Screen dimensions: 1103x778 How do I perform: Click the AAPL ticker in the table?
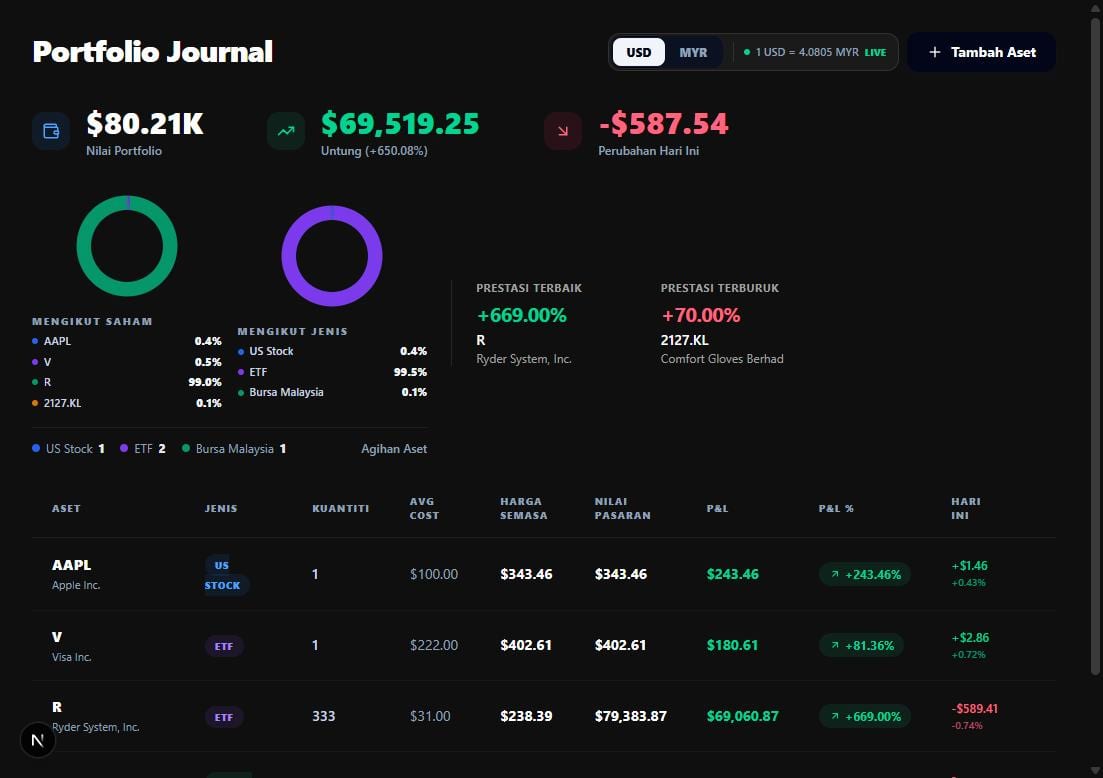72,565
